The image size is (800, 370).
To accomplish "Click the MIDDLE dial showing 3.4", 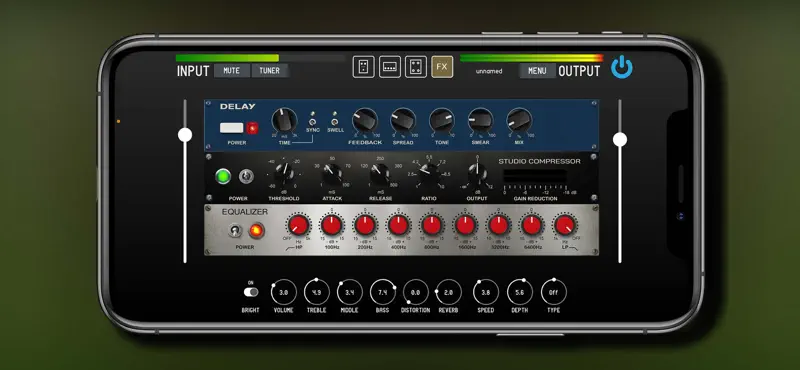I will [349, 292].
